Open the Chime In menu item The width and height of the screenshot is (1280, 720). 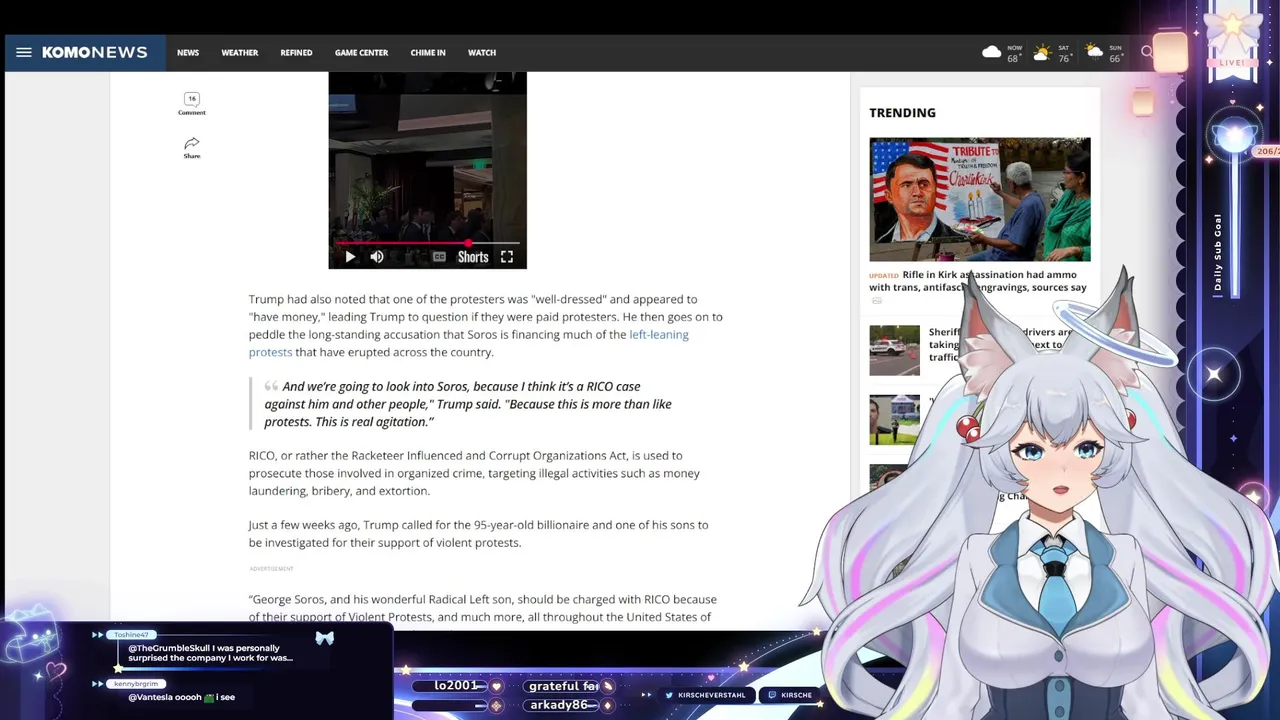[x=428, y=52]
